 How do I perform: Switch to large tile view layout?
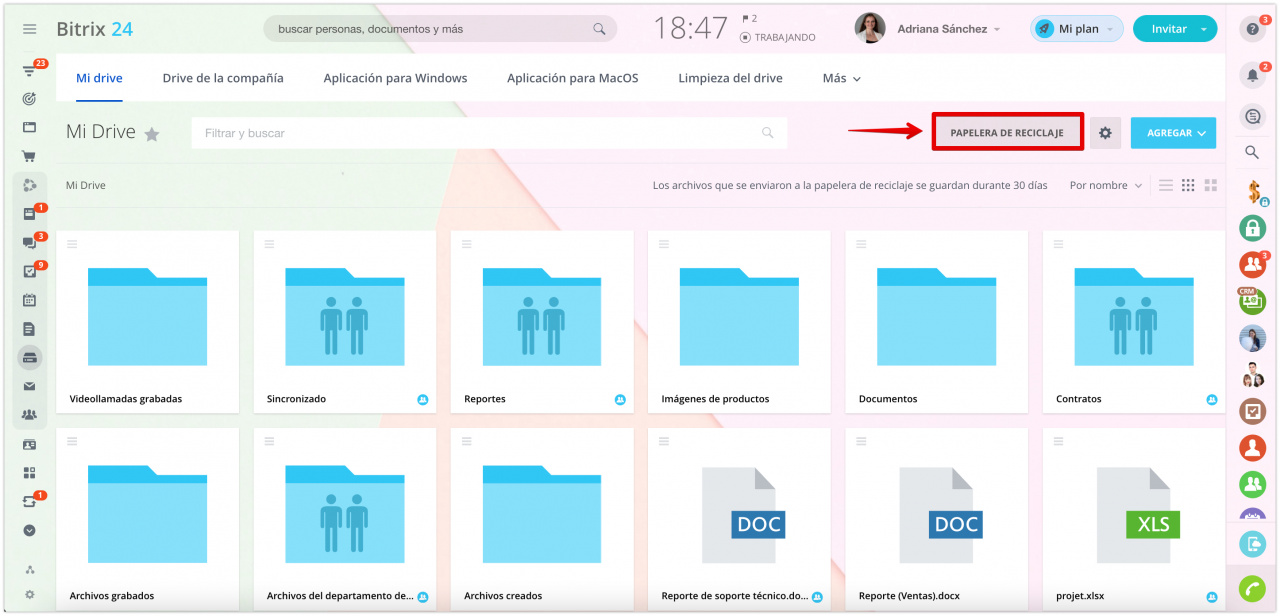(x=1211, y=185)
